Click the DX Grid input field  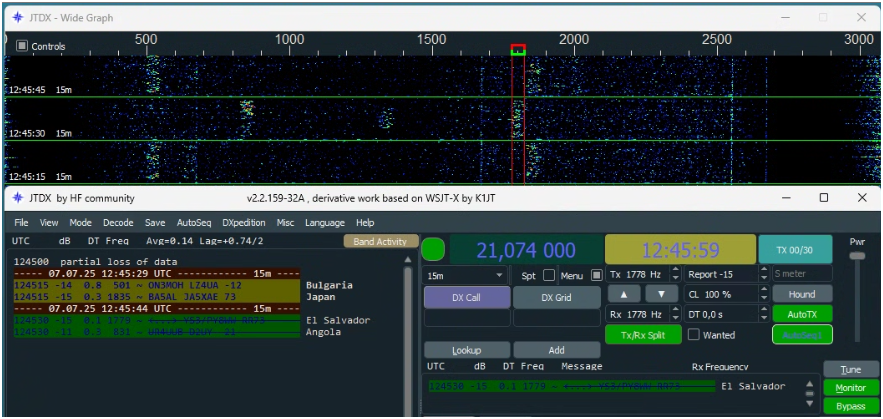pyautogui.click(x=556, y=318)
